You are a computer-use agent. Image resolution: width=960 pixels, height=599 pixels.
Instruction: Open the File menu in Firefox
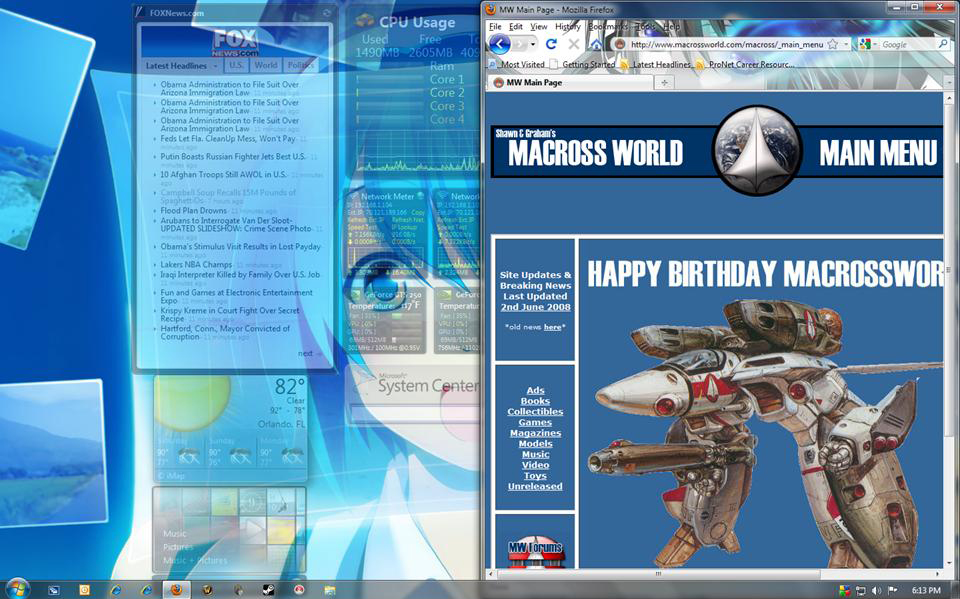pos(495,26)
